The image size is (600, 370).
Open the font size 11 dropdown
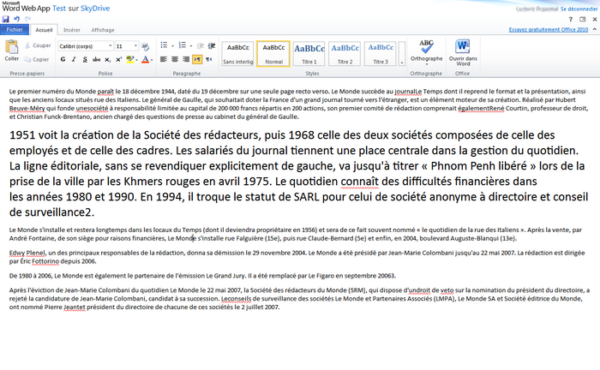point(127,46)
